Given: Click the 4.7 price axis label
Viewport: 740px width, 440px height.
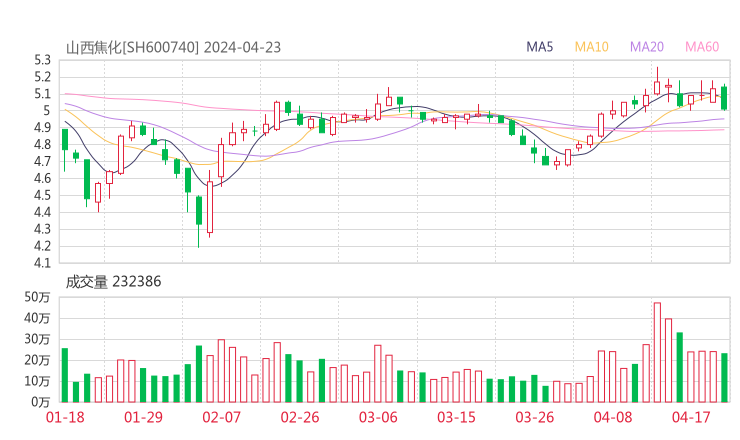Looking at the screenshot, I should (42, 161).
